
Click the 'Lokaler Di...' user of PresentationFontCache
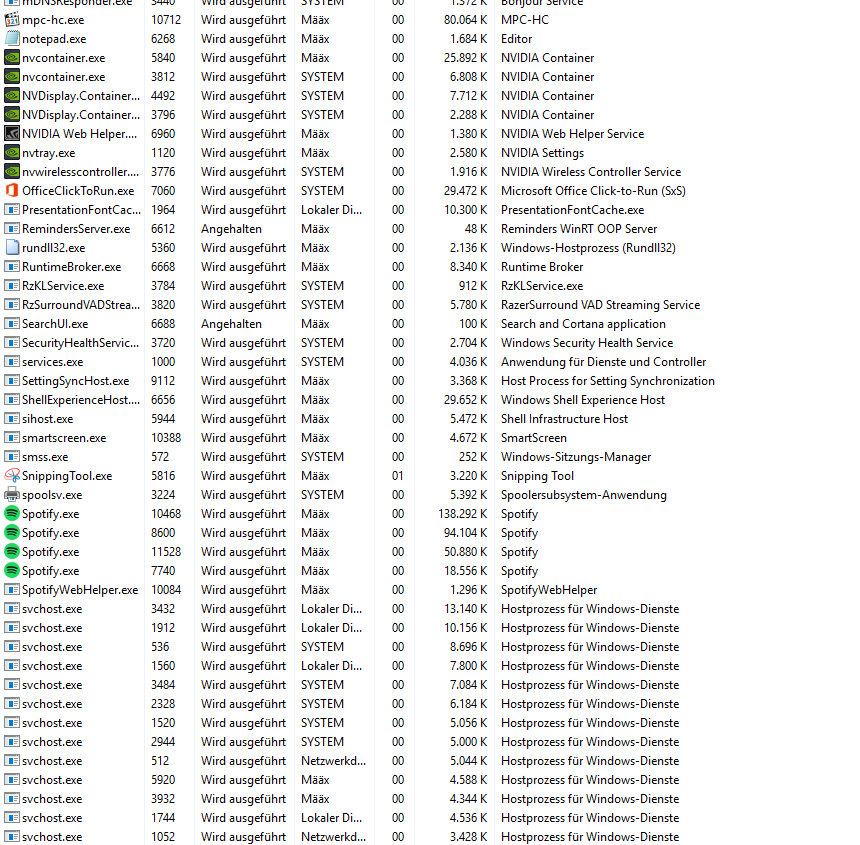331,210
